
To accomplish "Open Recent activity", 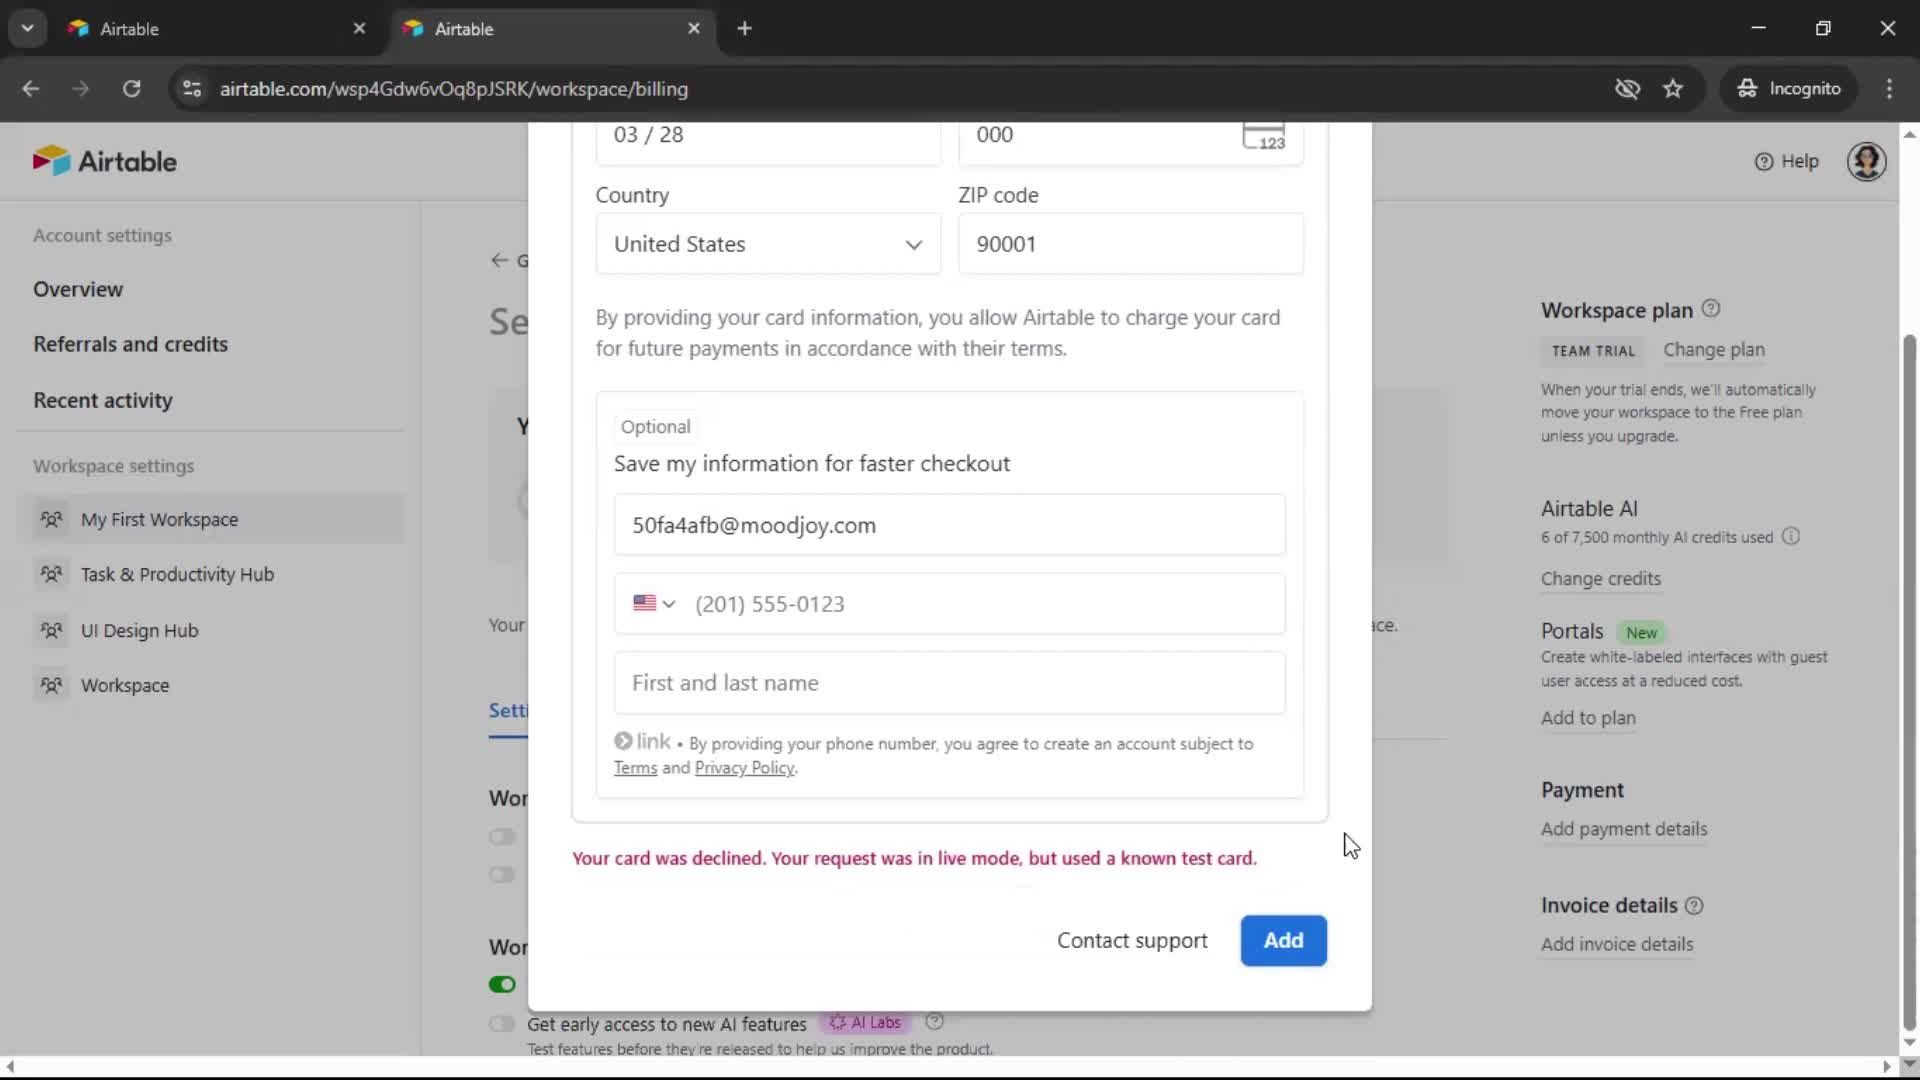I will [x=103, y=401].
